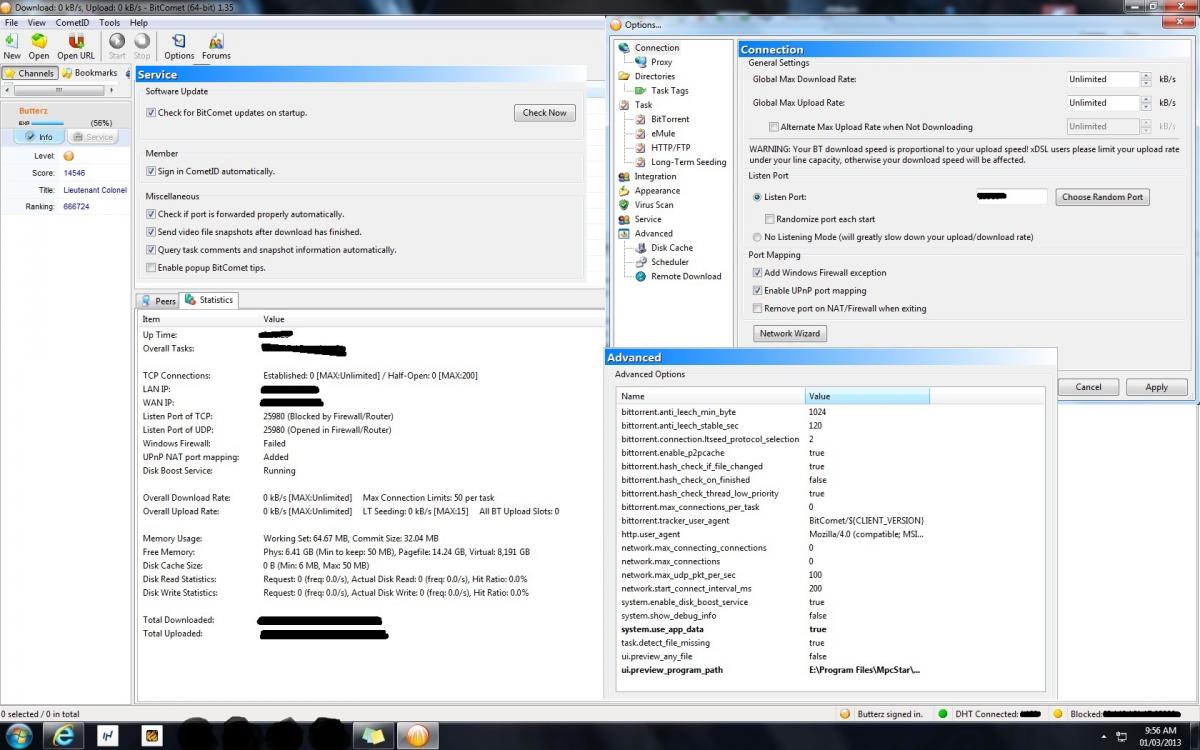
Task: Open a torrent with the Open icon
Action: pos(39,42)
